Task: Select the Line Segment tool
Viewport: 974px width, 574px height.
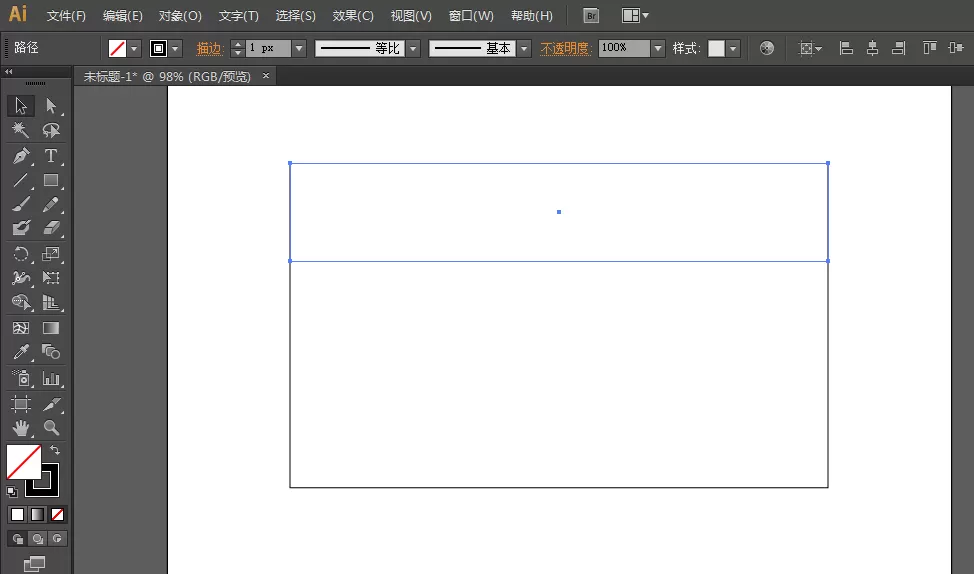Action: (x=20, y=180)
